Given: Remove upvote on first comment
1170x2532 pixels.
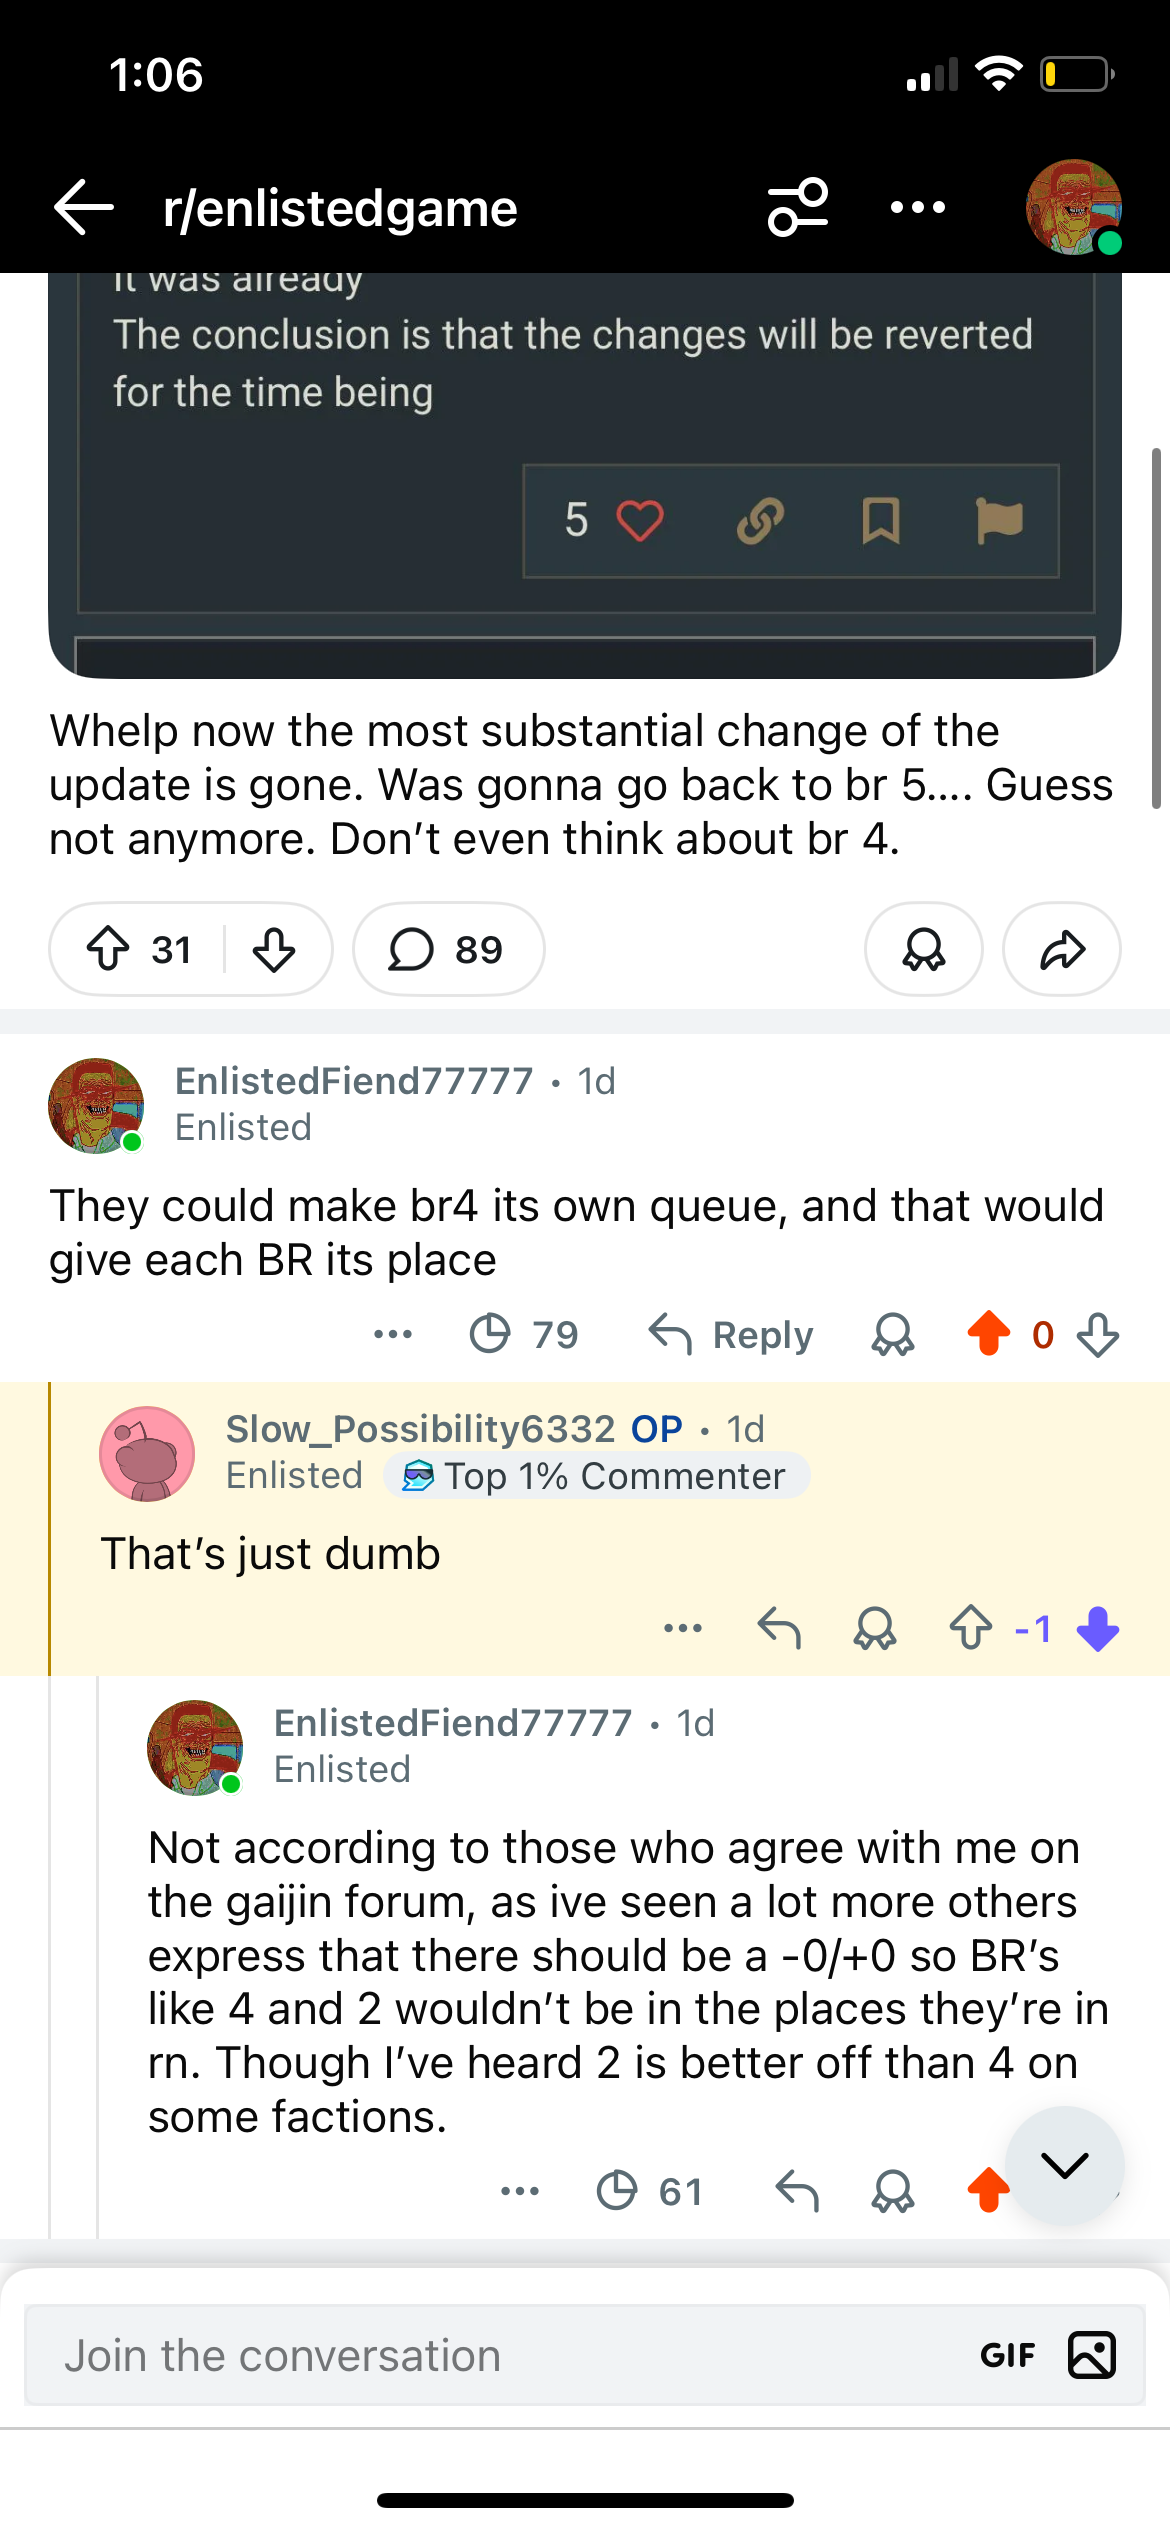Looking at the screenshot, I should pyautogui.click(x=988, y=1334).
